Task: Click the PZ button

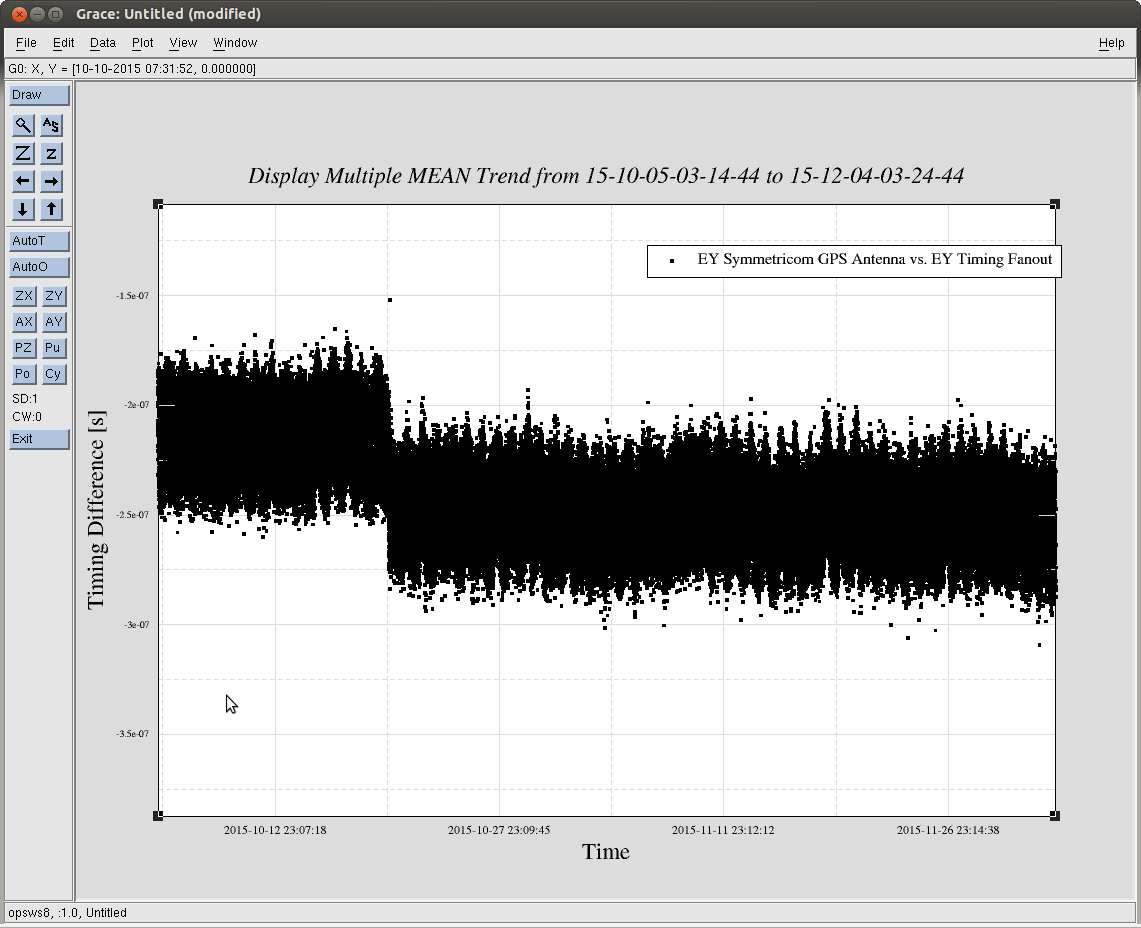Action: (x=24, y=348)
